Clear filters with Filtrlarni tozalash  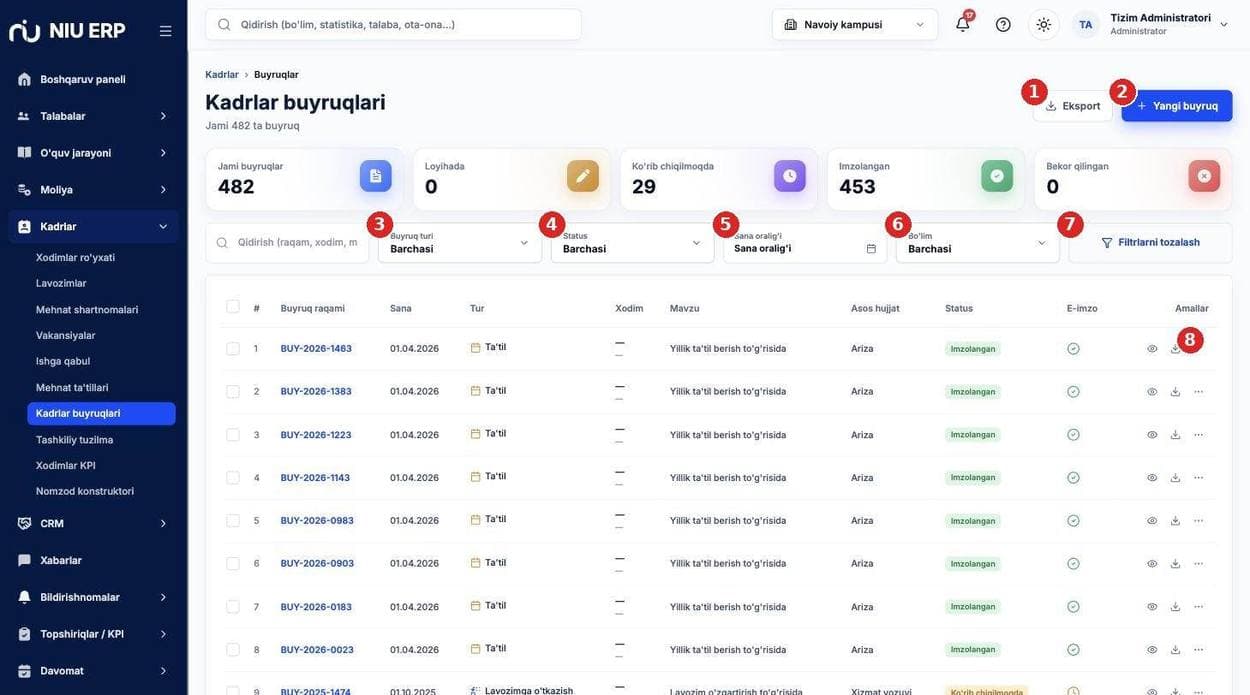point(1150,243)
